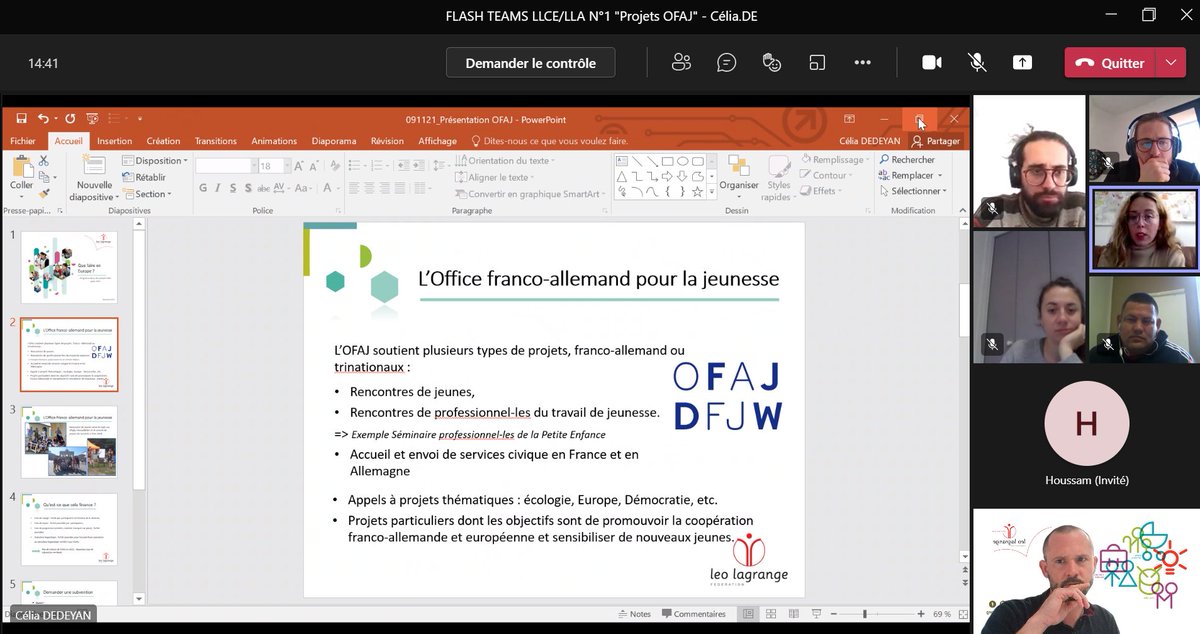The height and width of the screenshot is (634, 1200).
Task: Open Teams breakout rooms icon
Action: 817,62
